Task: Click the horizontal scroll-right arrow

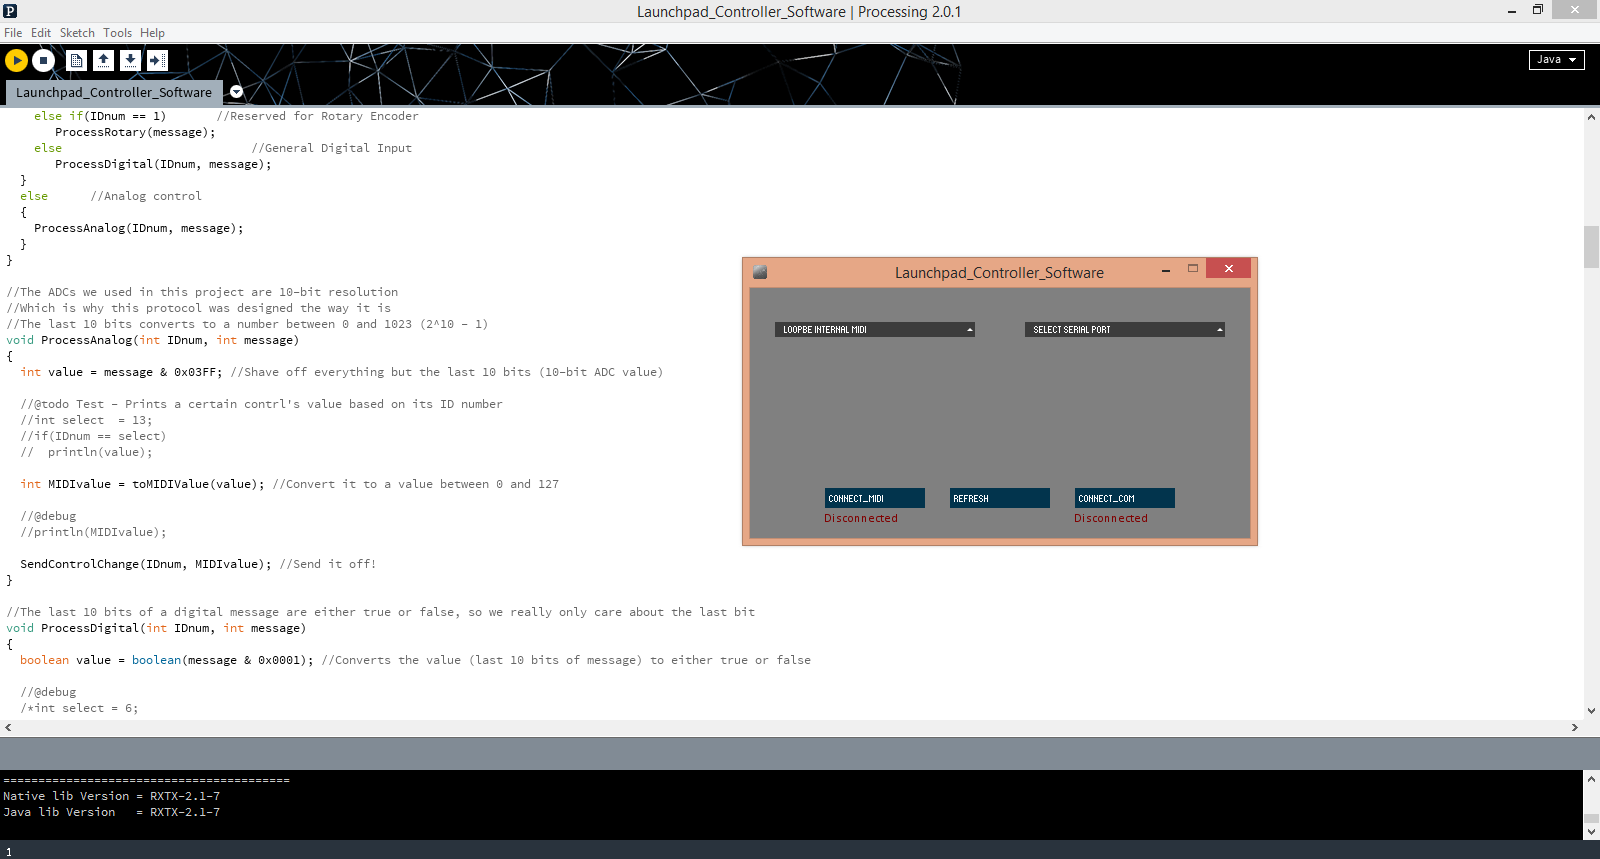Action: click(x=1575, y=728)
